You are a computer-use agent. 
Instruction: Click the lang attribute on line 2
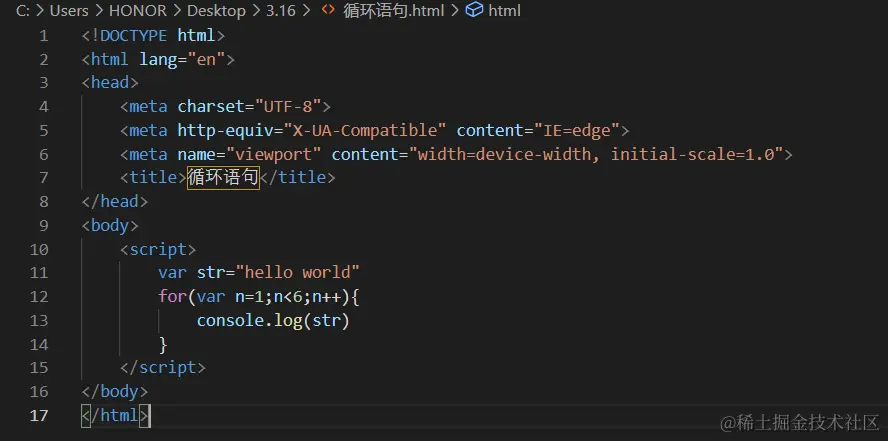coord(158,59)
